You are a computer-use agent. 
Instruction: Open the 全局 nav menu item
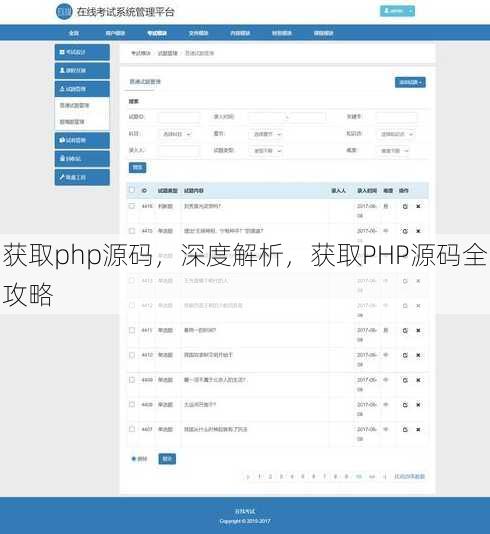[x=74, y=33]
